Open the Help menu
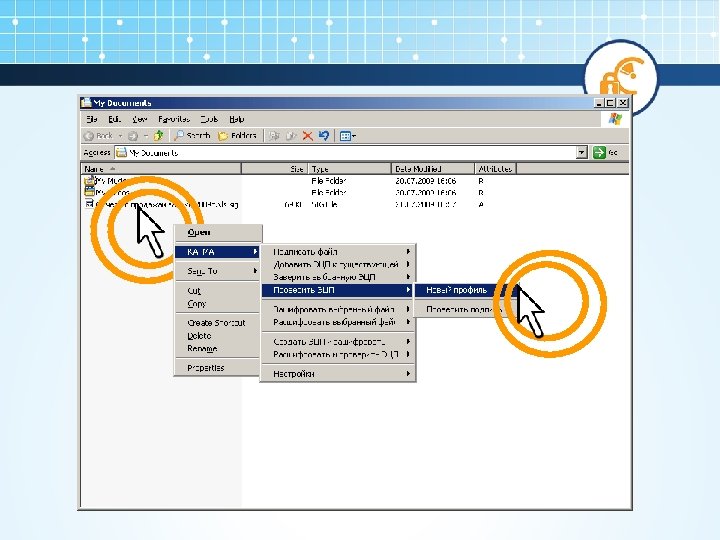This screenshot has width=720, height=540. (236, 119)
